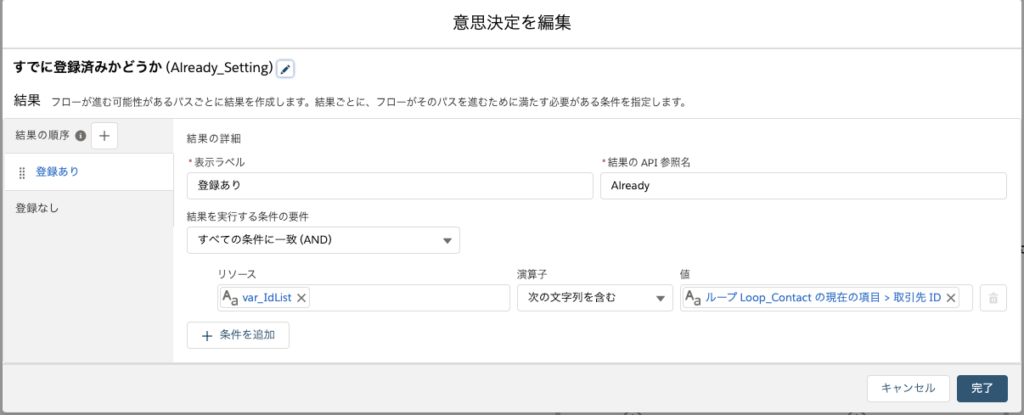Click the リソース field containing var_IdList

pyautogui.click(x=364, y=298)
